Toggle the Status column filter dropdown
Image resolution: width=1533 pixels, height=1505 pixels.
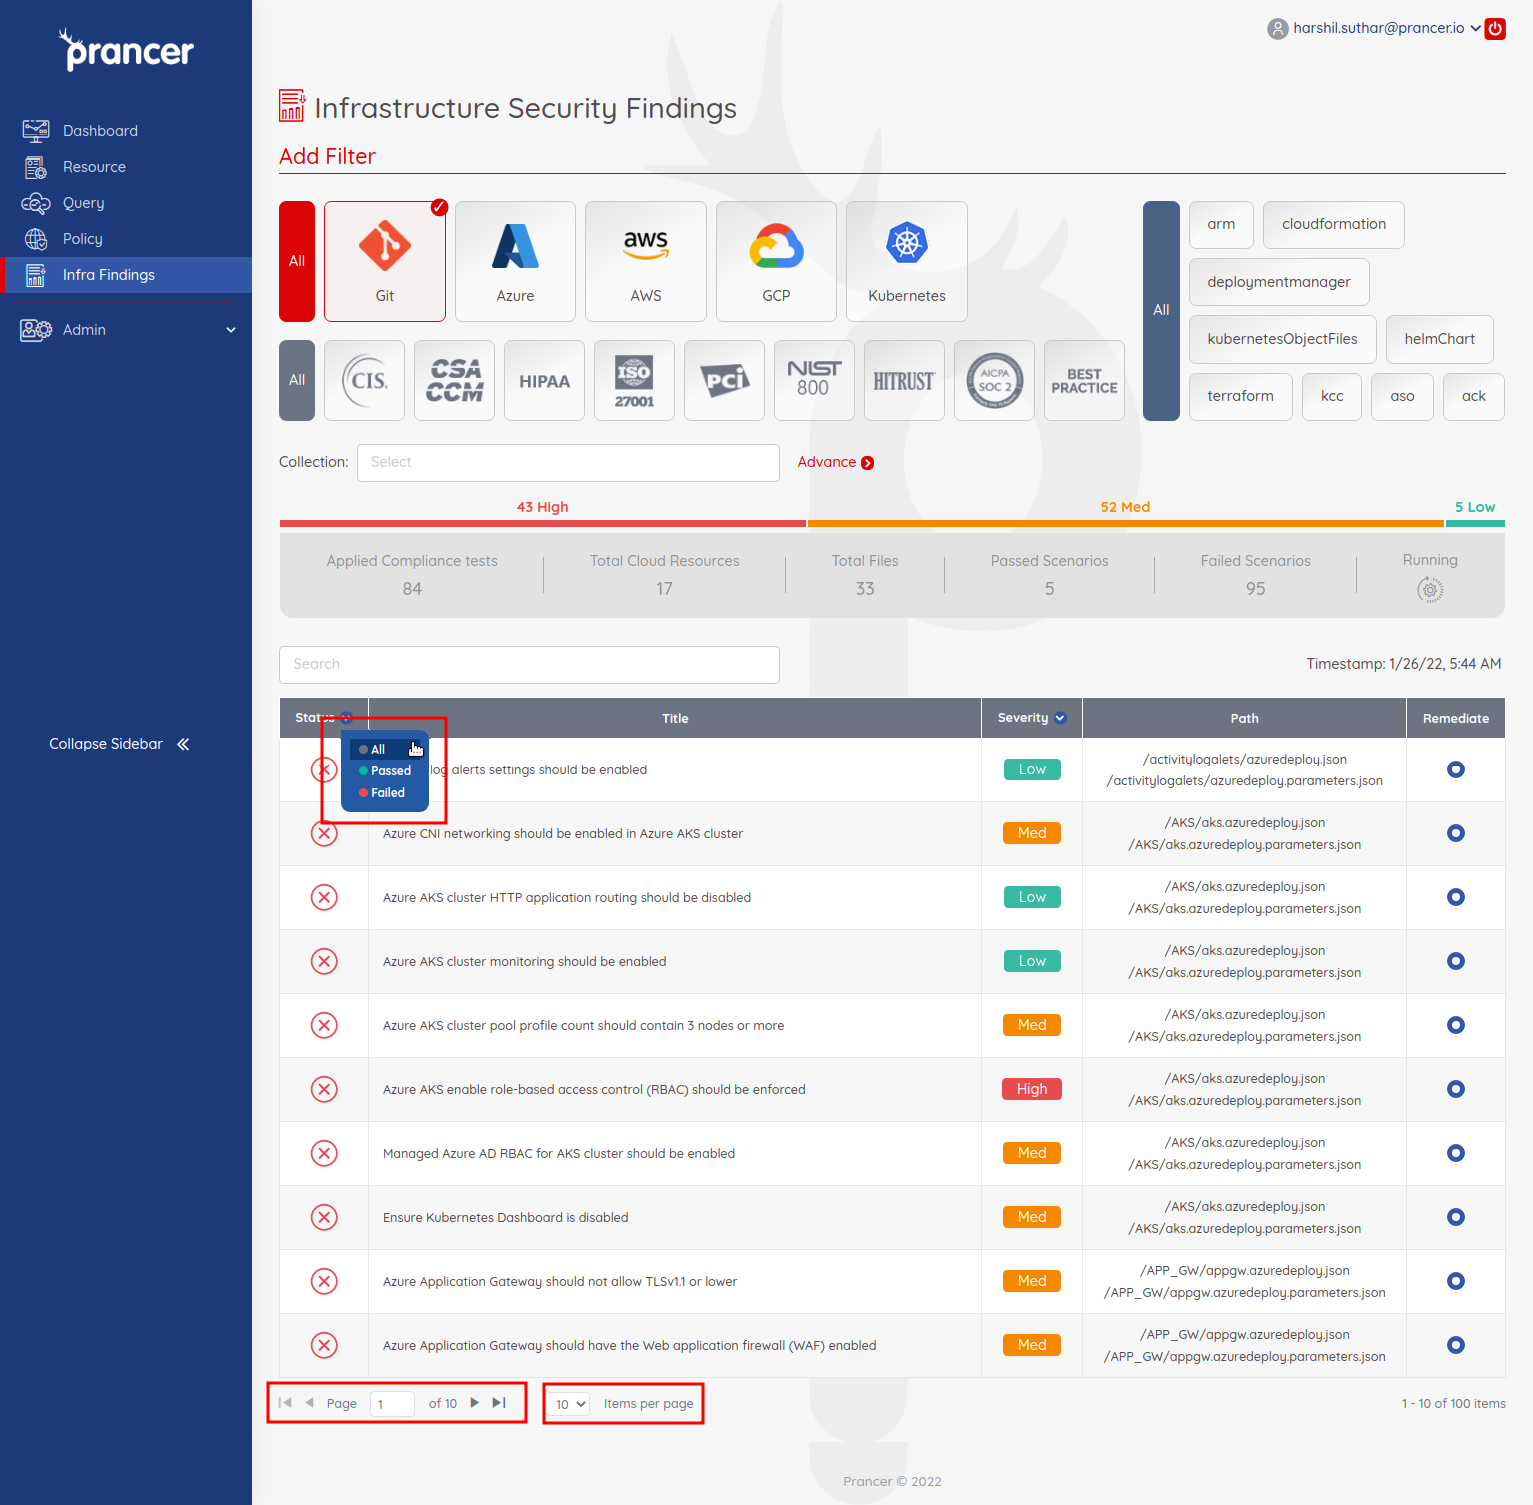coord(346,718)
